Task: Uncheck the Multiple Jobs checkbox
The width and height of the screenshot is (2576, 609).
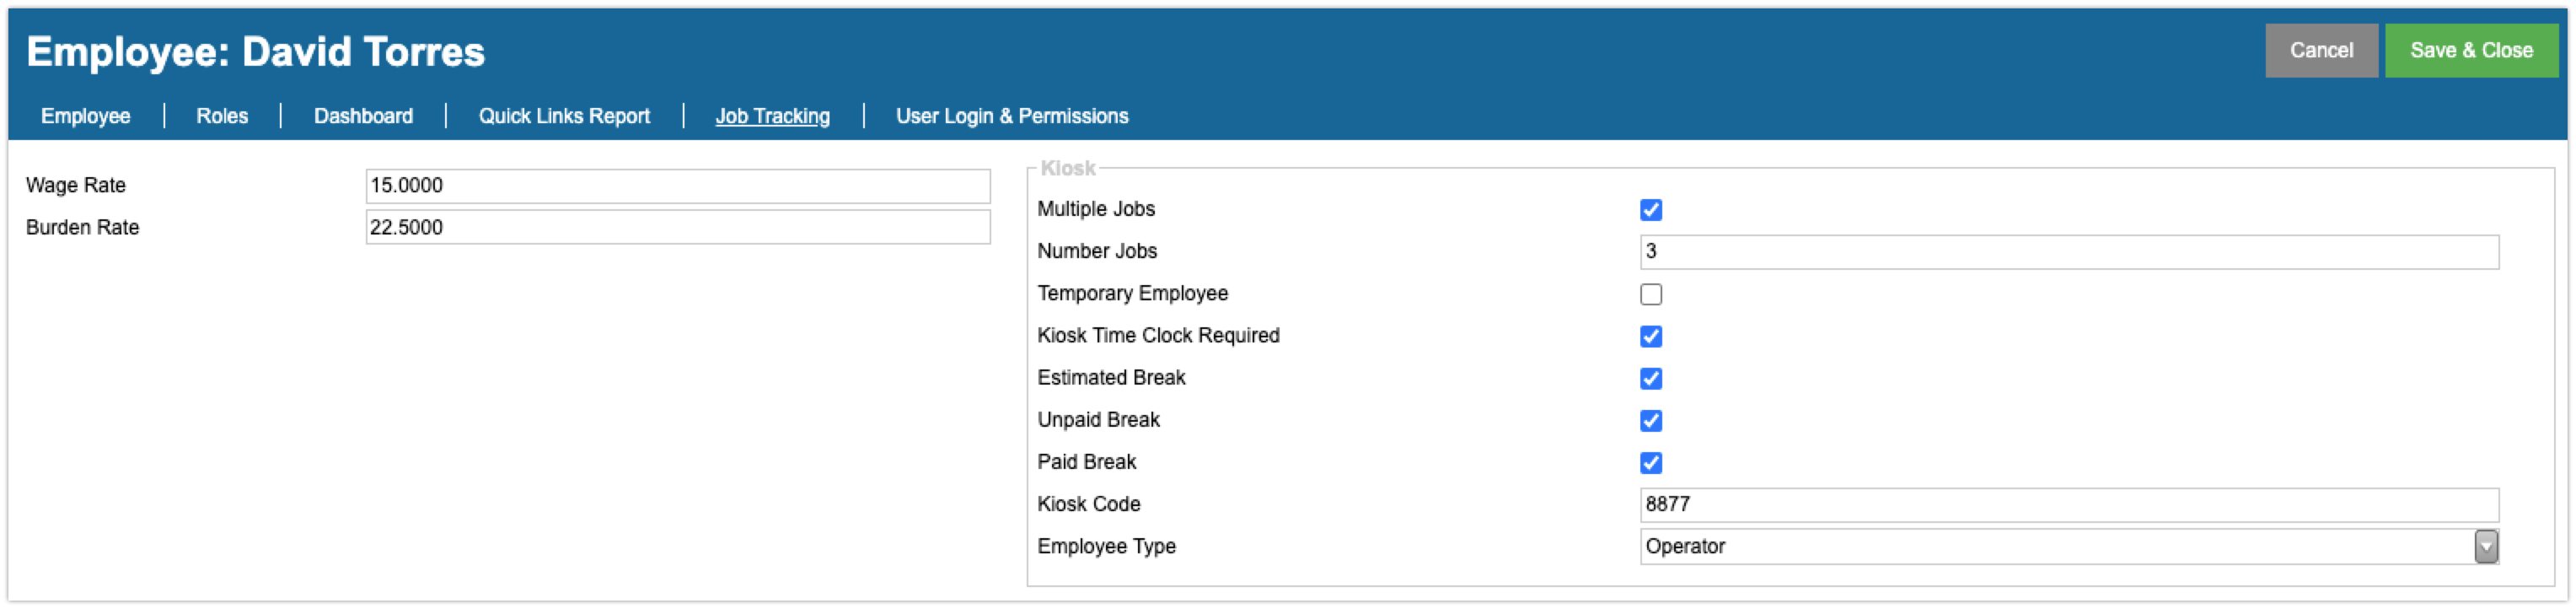Action: pyautogui.click(x=1650, y=210)
